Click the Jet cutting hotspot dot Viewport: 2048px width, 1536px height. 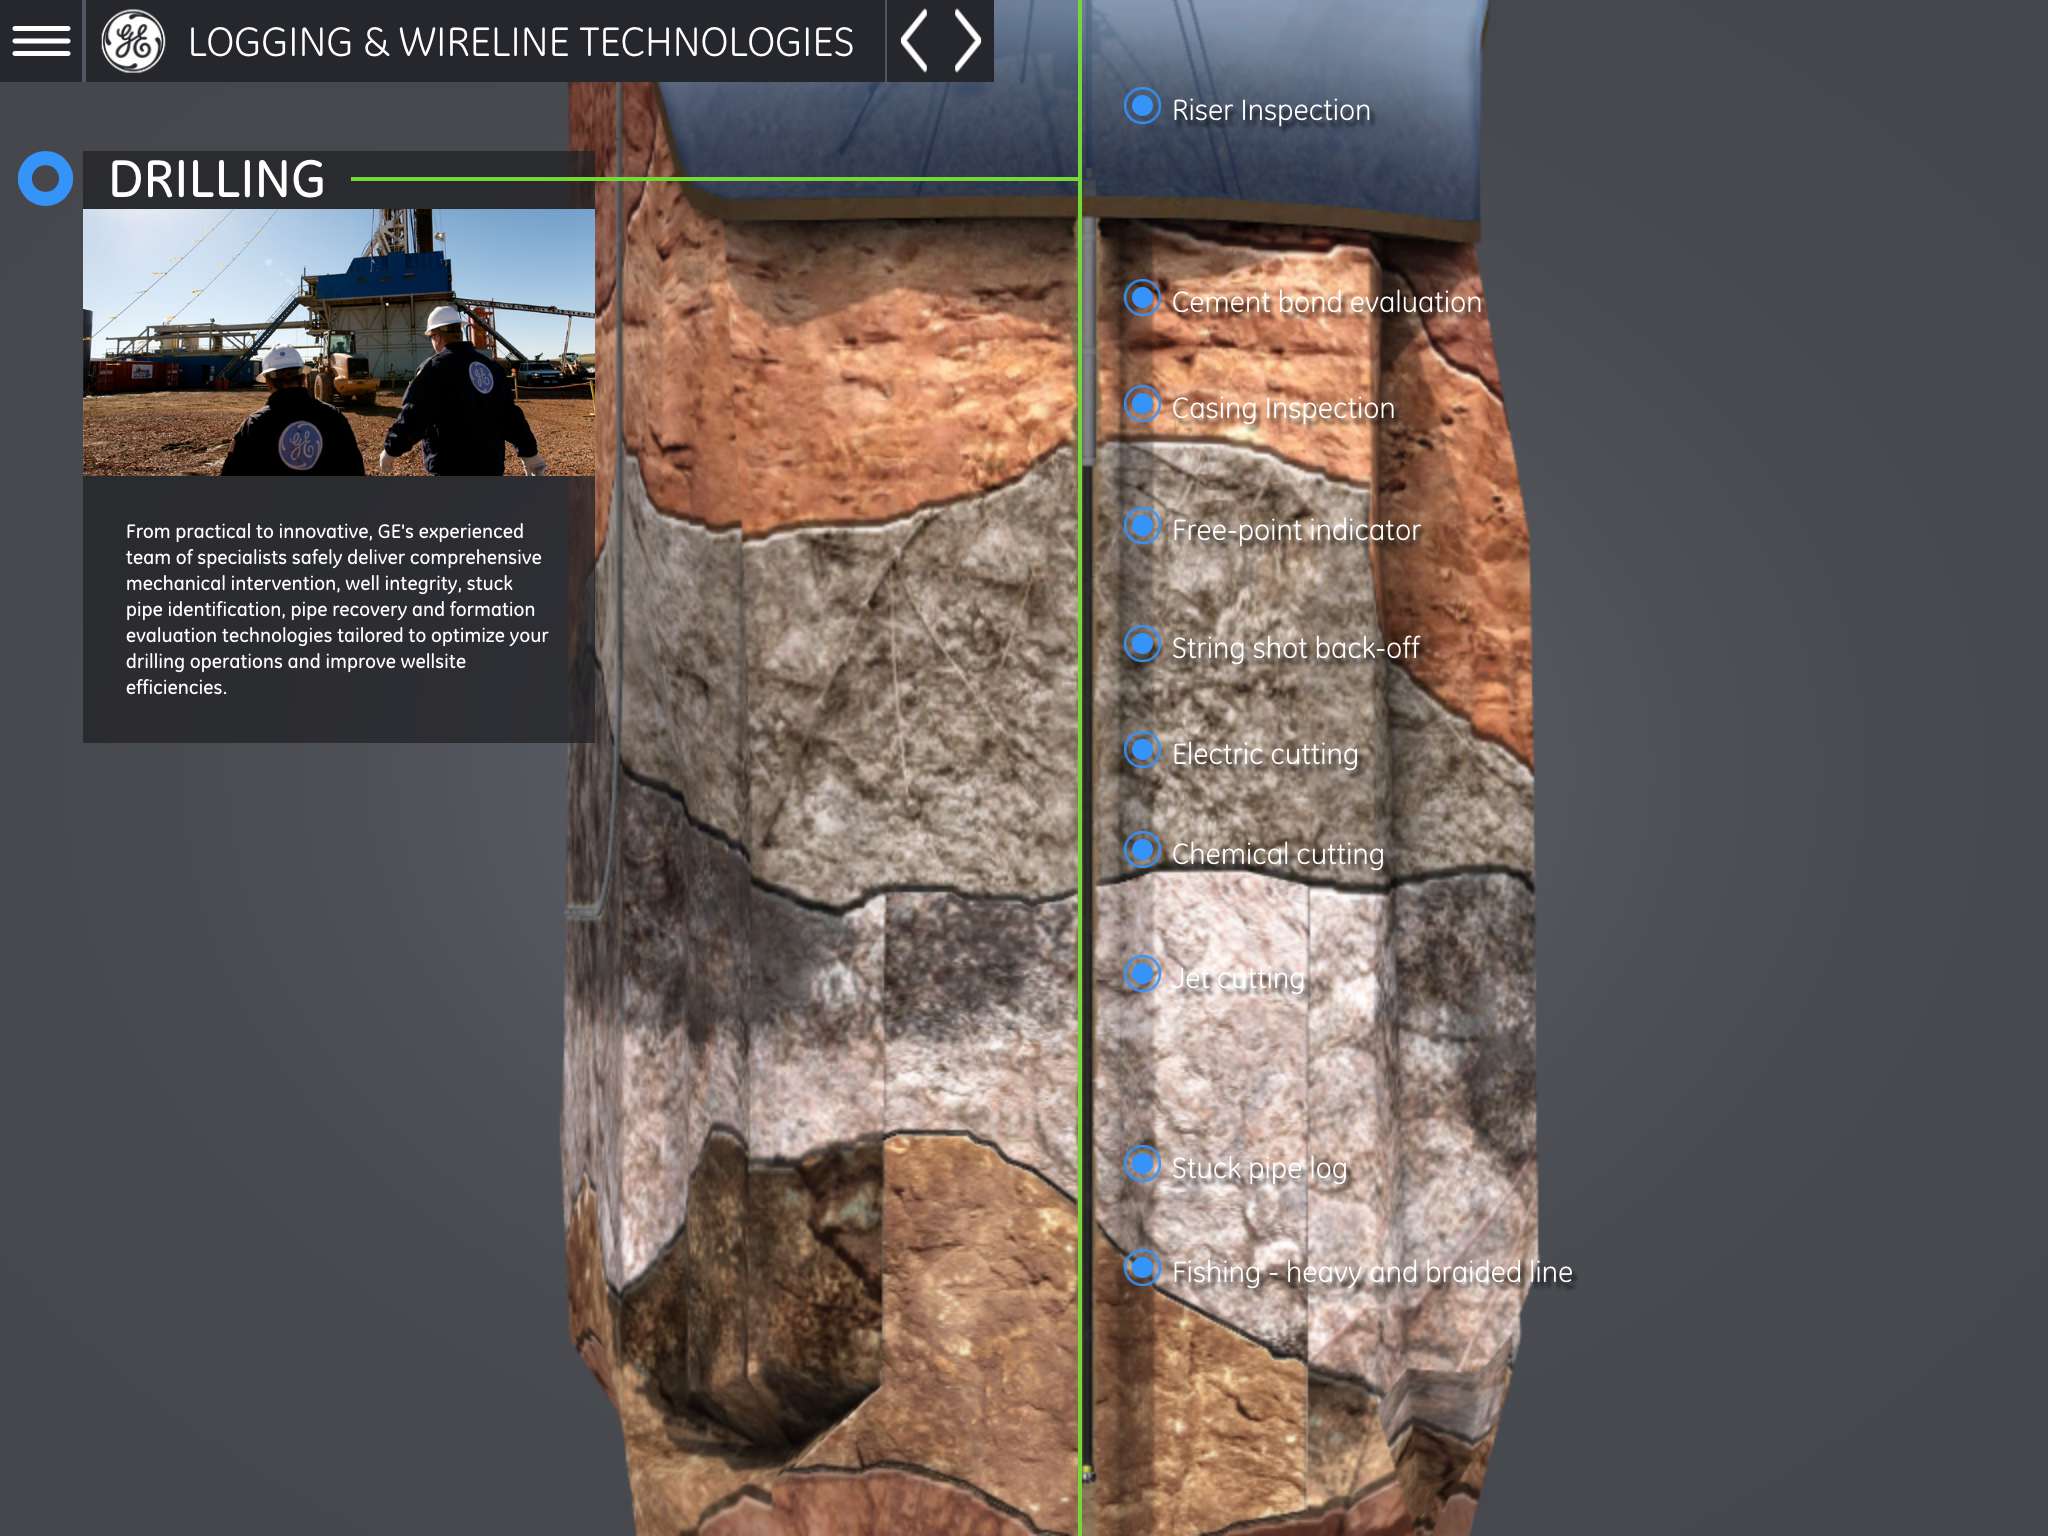pos(1142,974)
